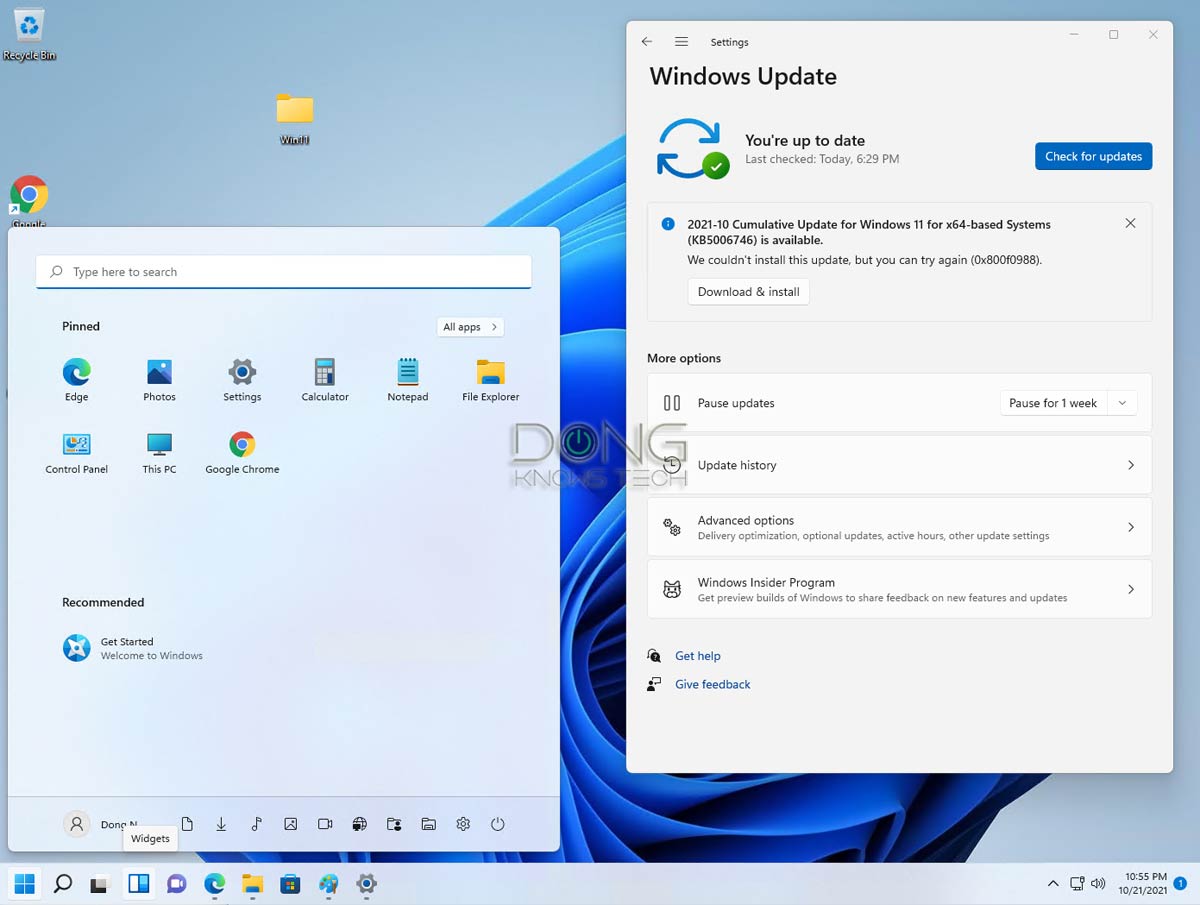
Task: Open Search from the taskbar
Action: click(62, 884)
